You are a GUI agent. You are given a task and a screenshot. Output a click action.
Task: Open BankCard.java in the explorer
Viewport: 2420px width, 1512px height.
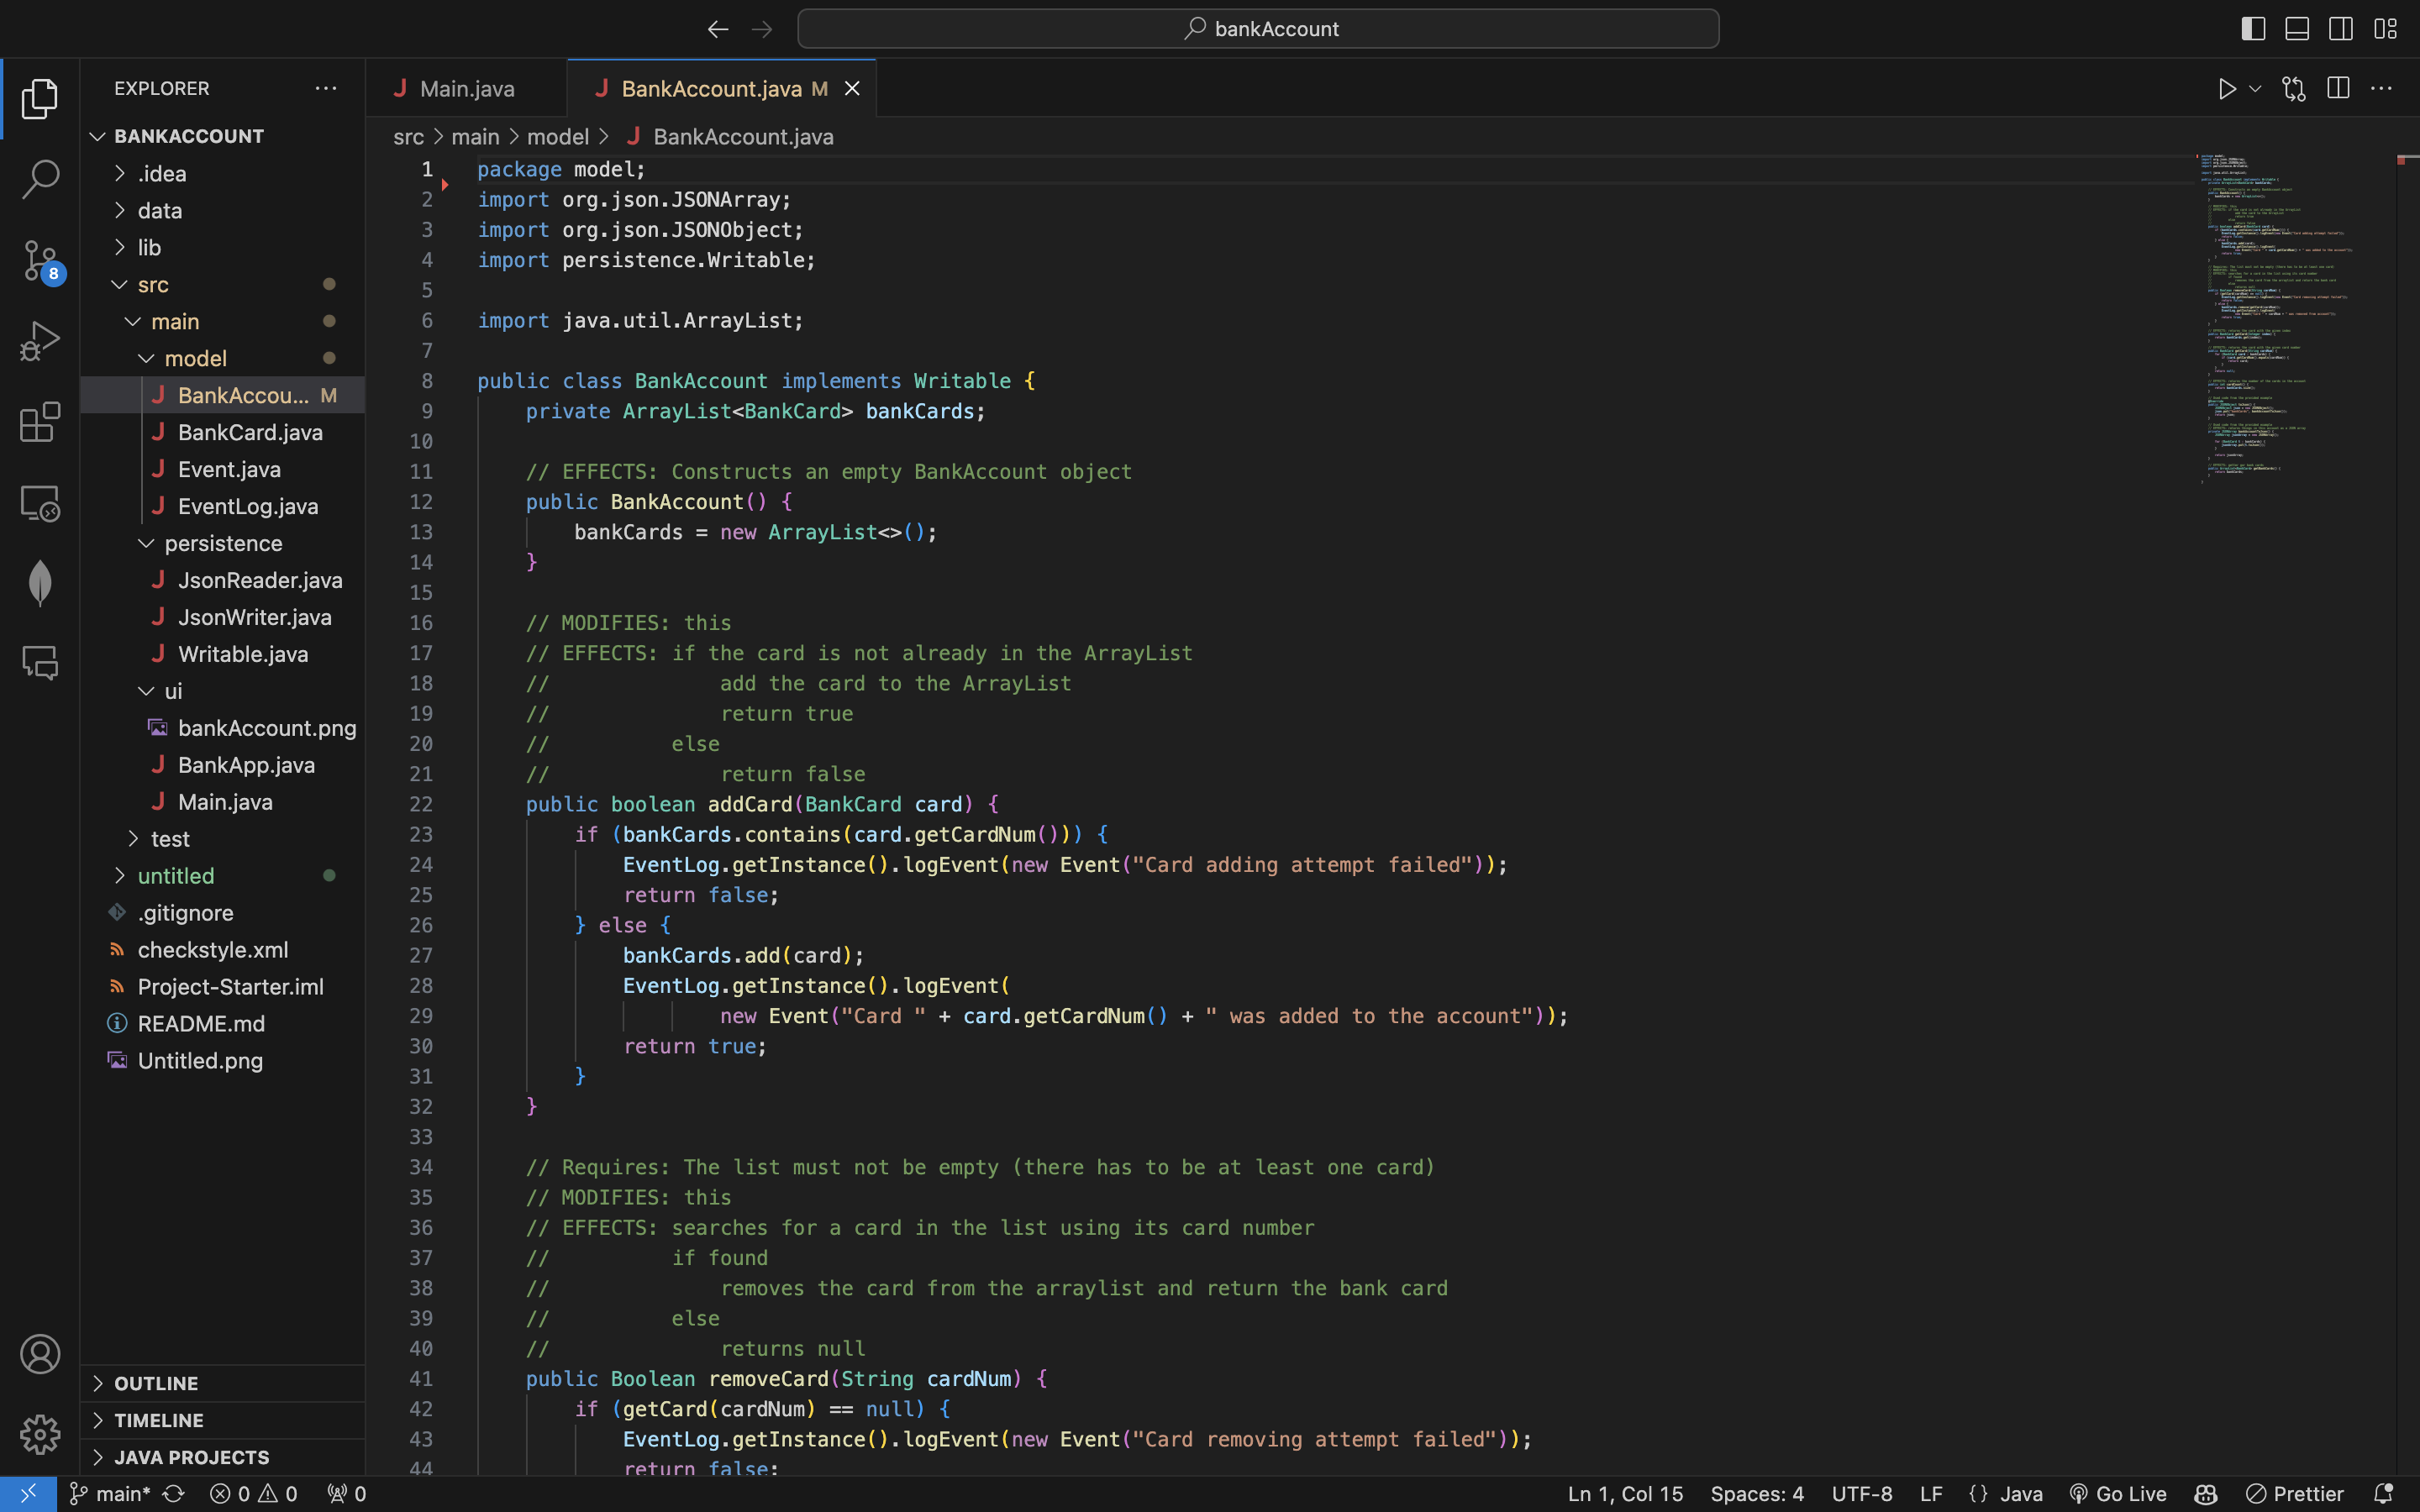pyautogui.click(x=222, y=432)
